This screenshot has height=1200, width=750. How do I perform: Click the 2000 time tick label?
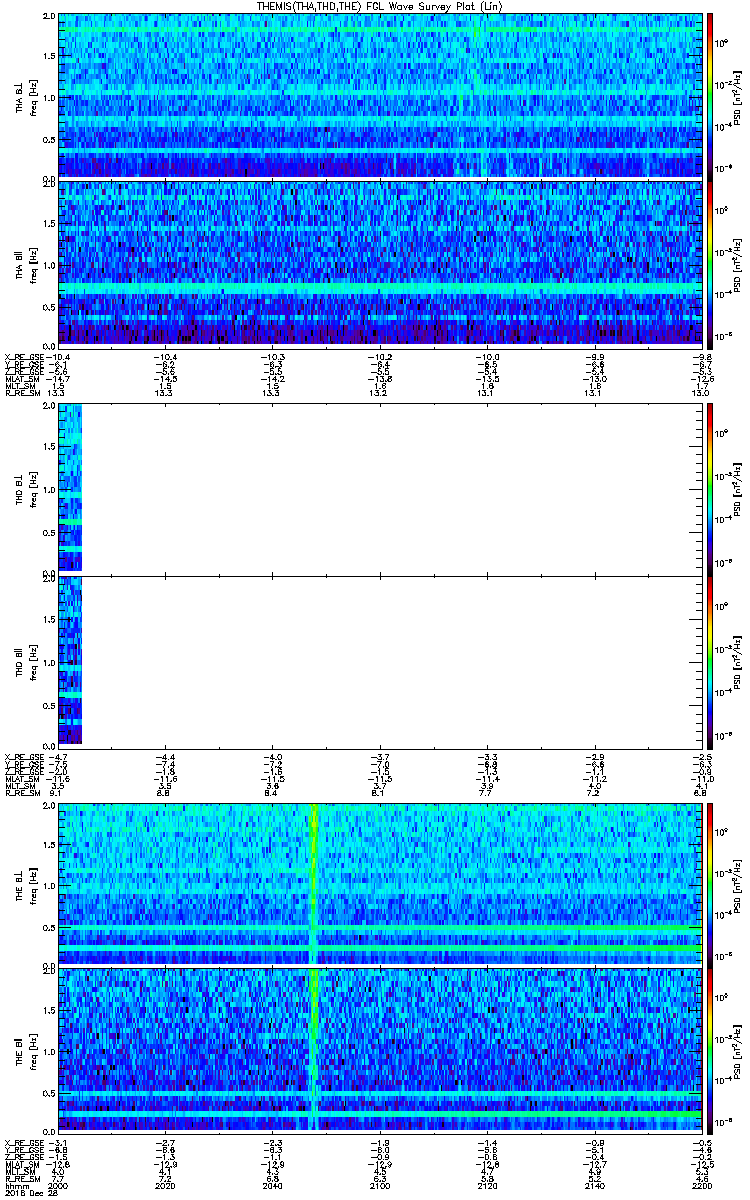(58, 1186)
